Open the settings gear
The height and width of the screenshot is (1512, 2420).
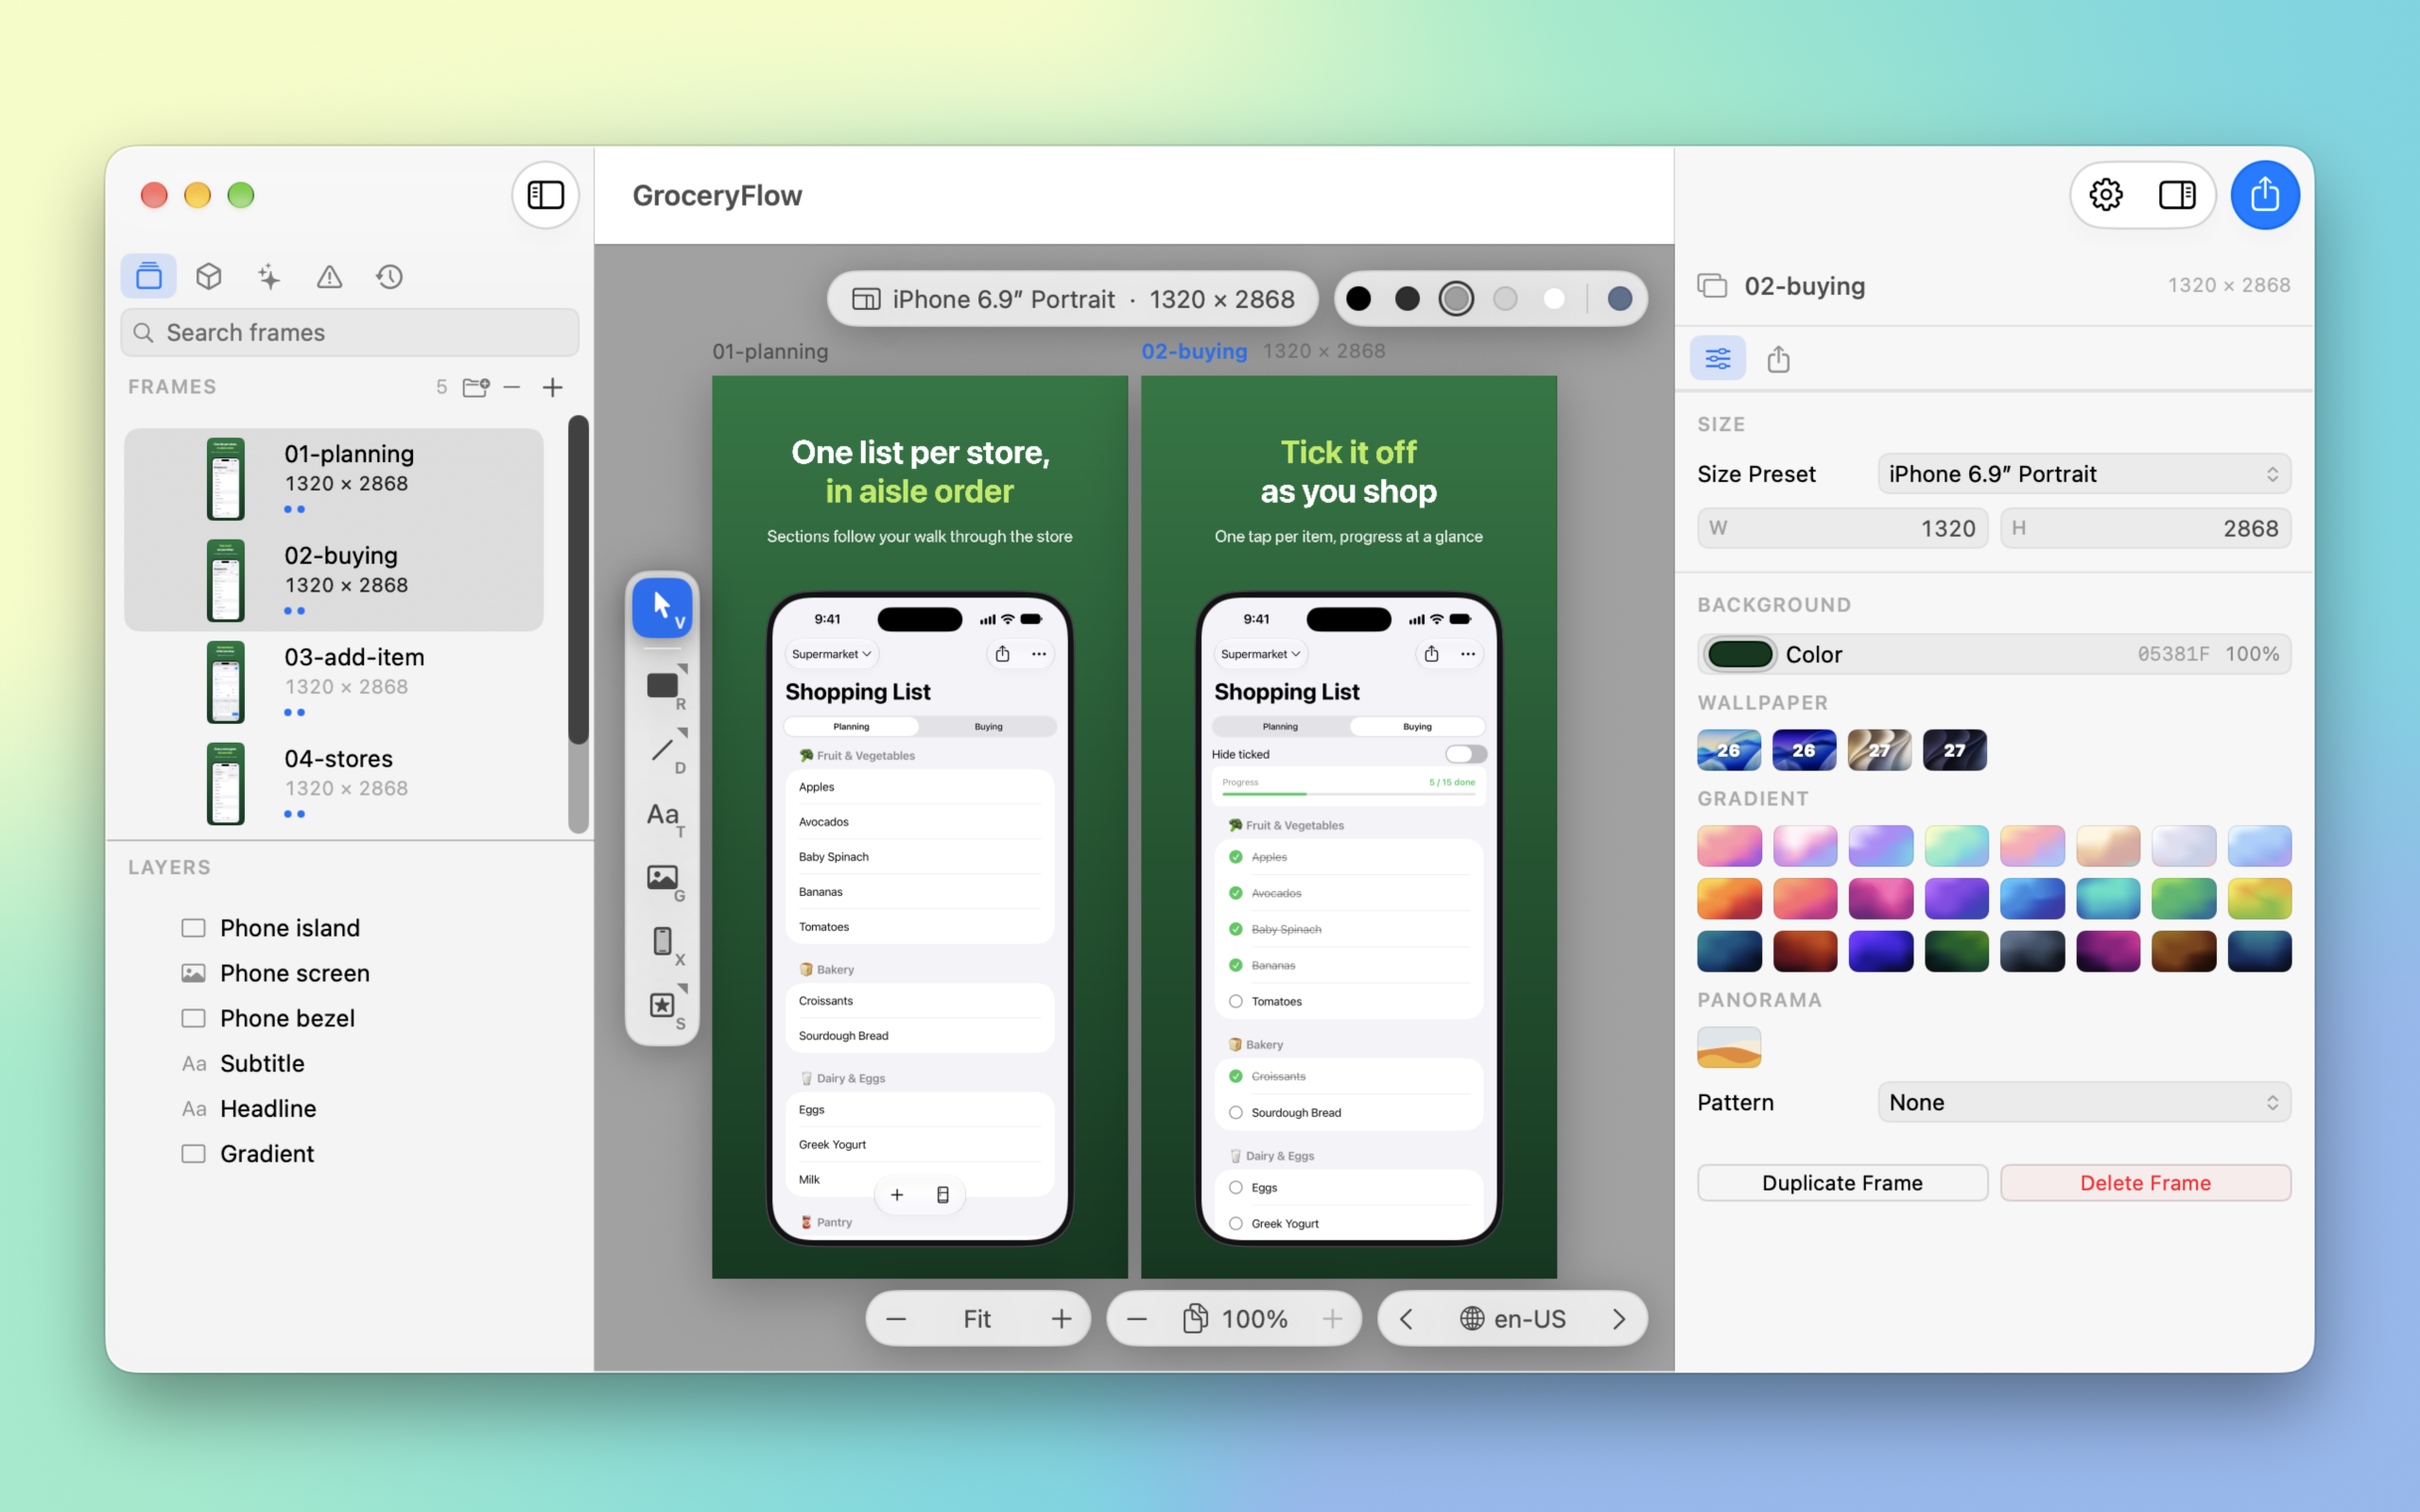tap(2106, 194)
